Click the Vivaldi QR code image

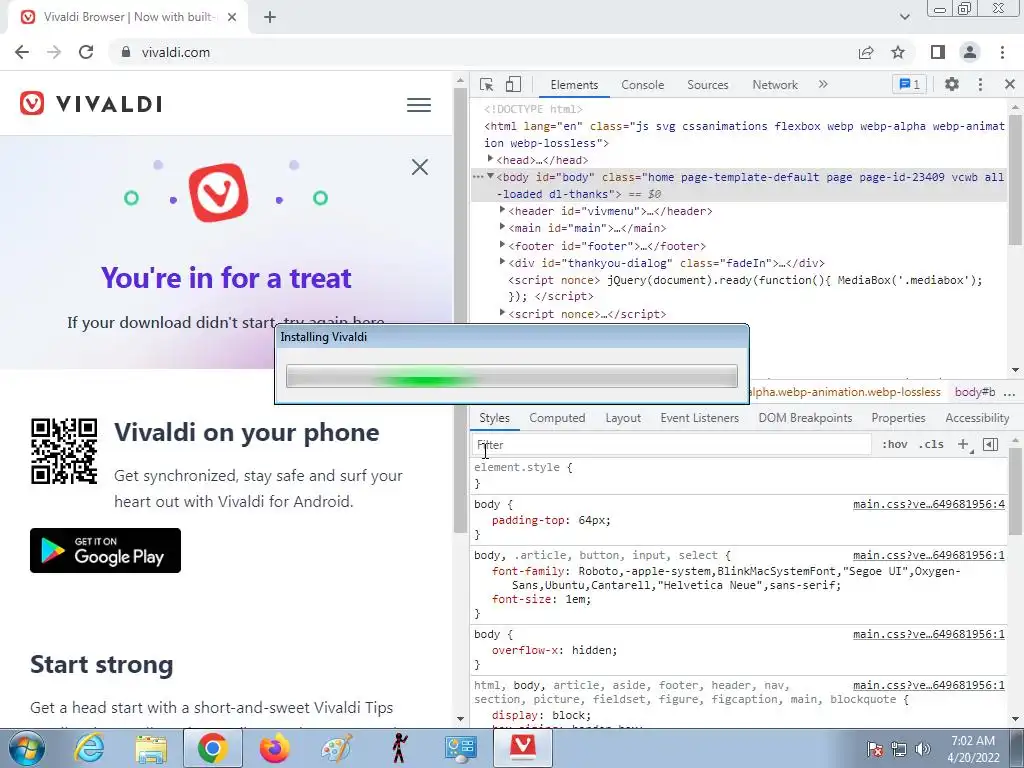click(x=64, y=451)
